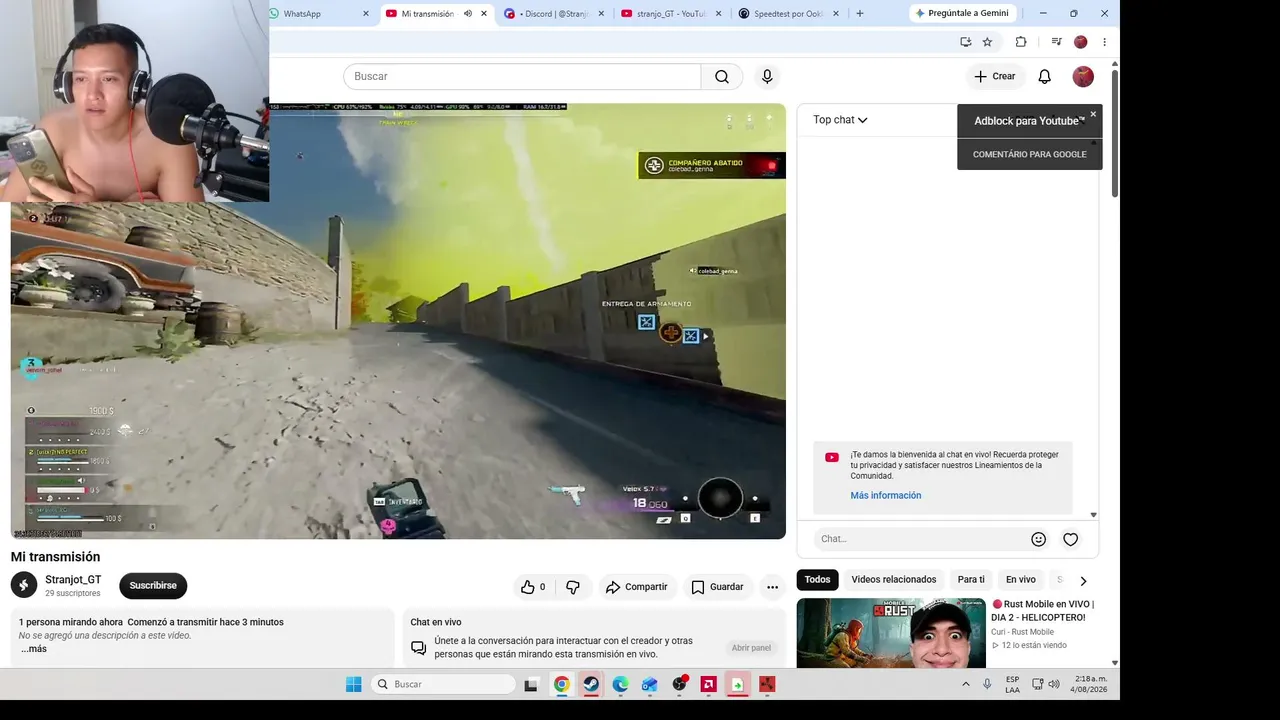Viewport: 1280px width, 720px height.
Task: Open Task View on the taskbar
Action: point(531,684)
